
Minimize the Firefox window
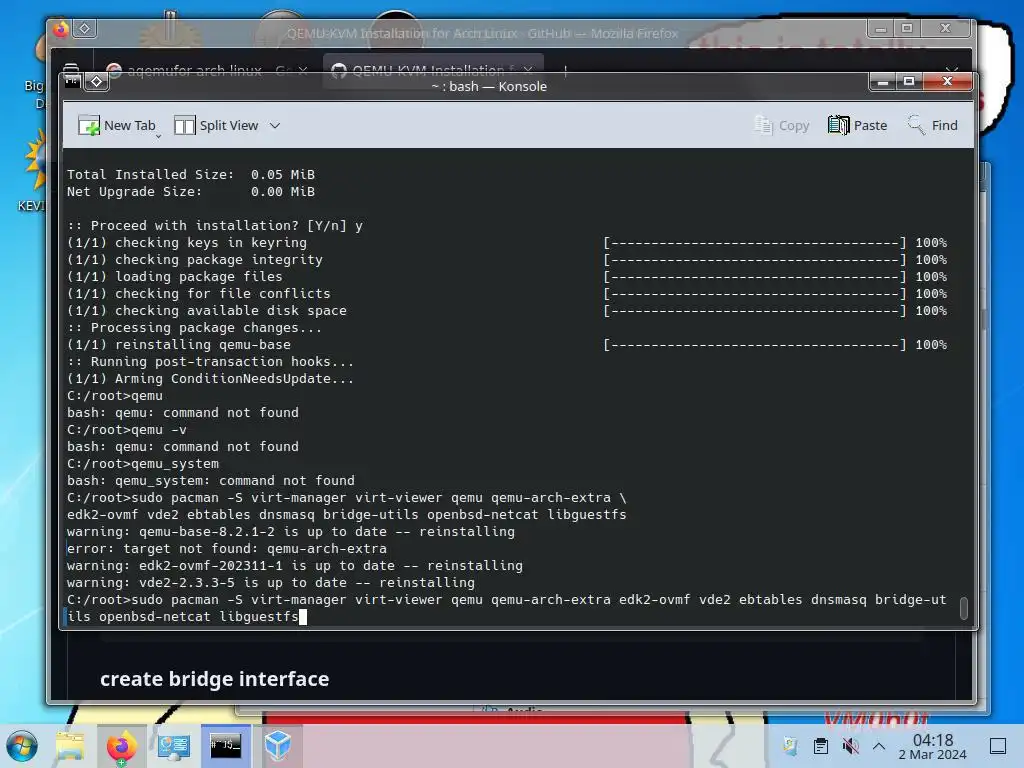(x=881, y=29)
